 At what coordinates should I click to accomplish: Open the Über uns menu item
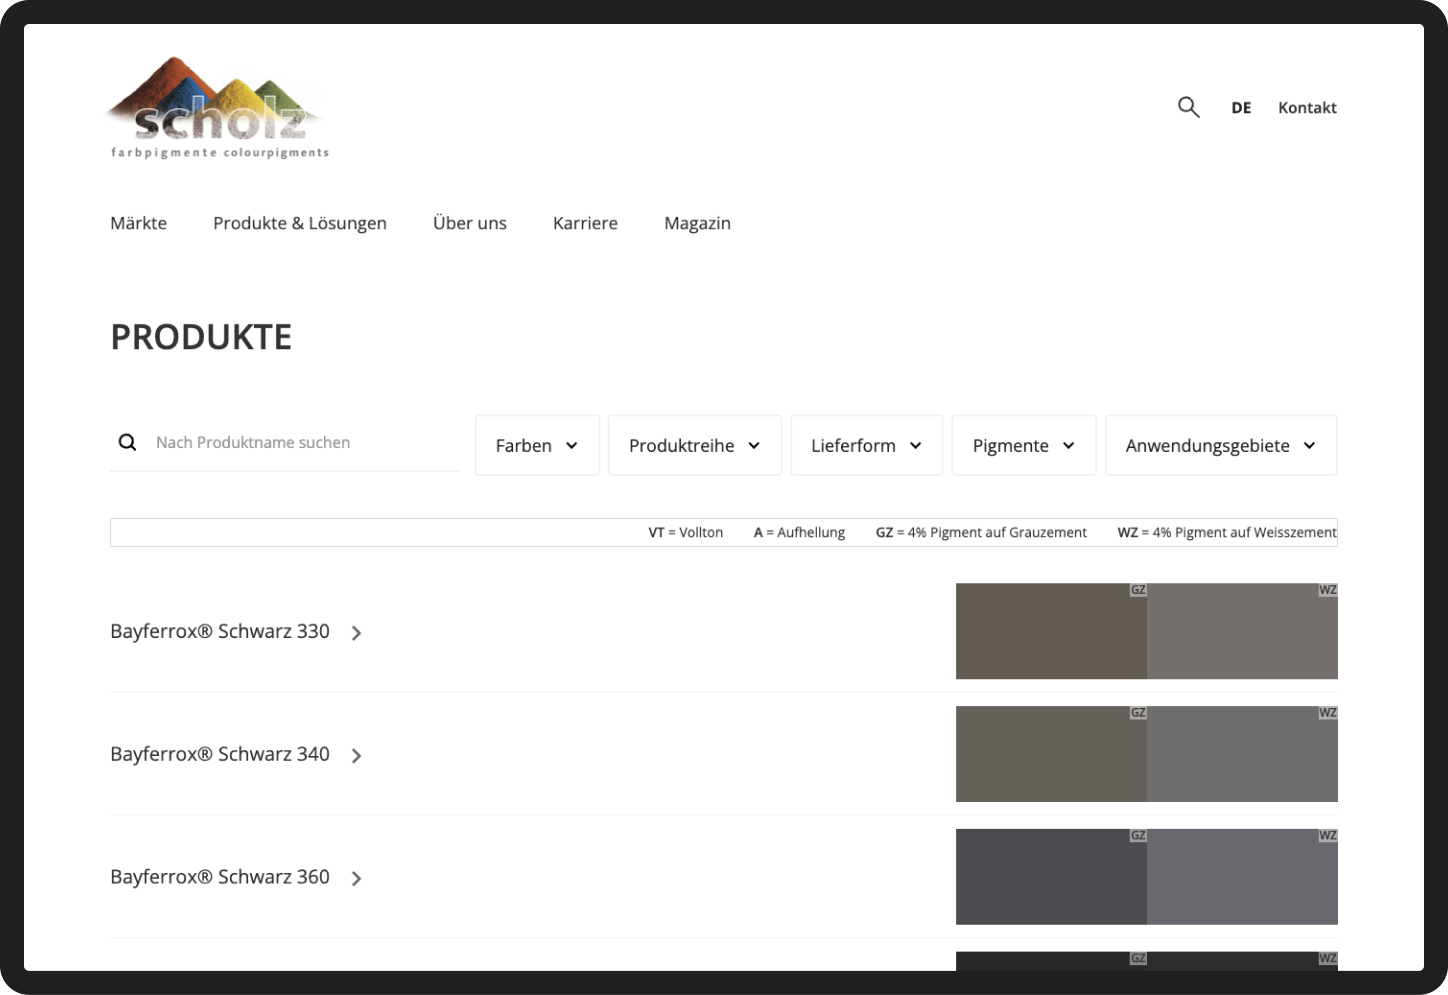(470, 223)
